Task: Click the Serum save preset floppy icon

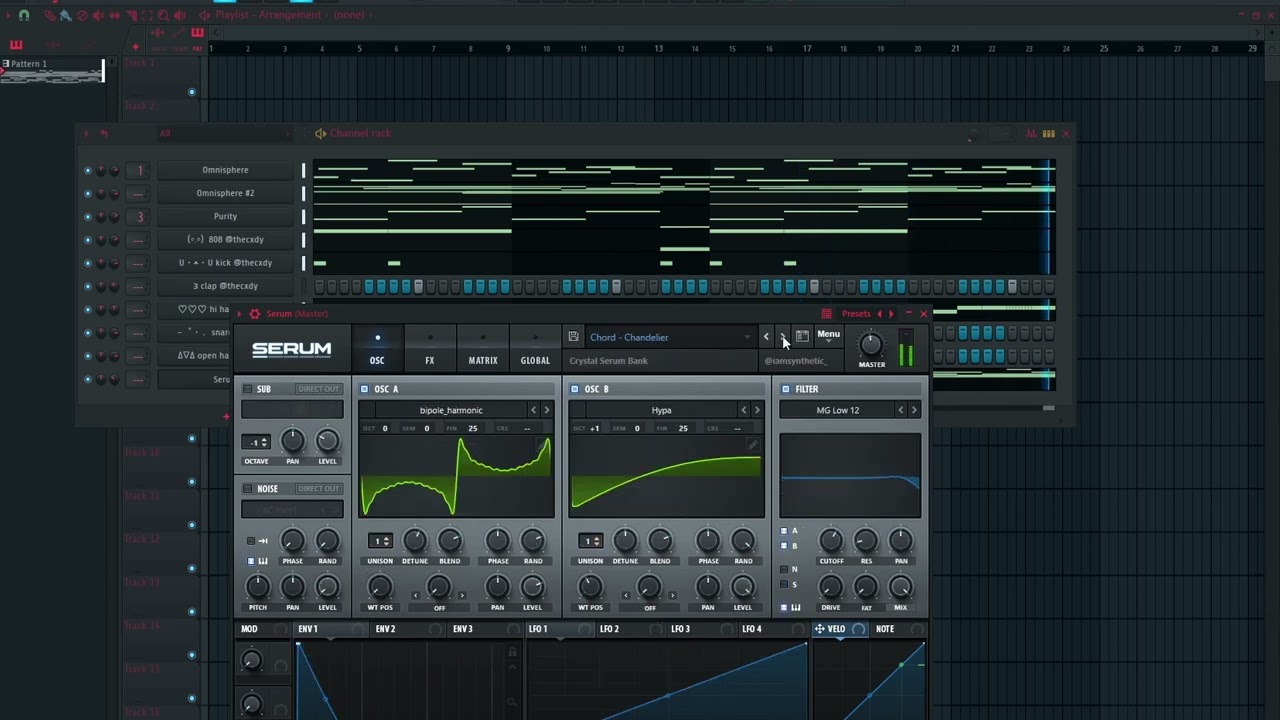Action: coord(573,337)
